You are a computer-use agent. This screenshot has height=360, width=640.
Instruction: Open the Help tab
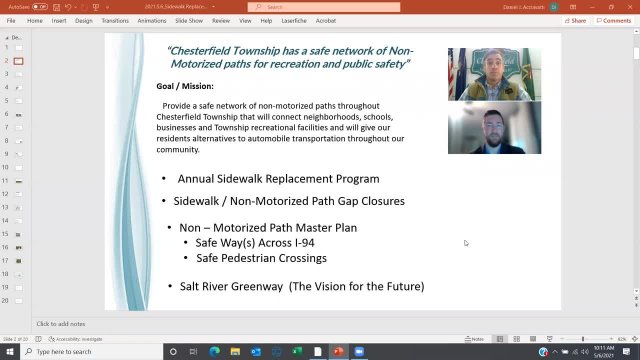coord(266,20)
